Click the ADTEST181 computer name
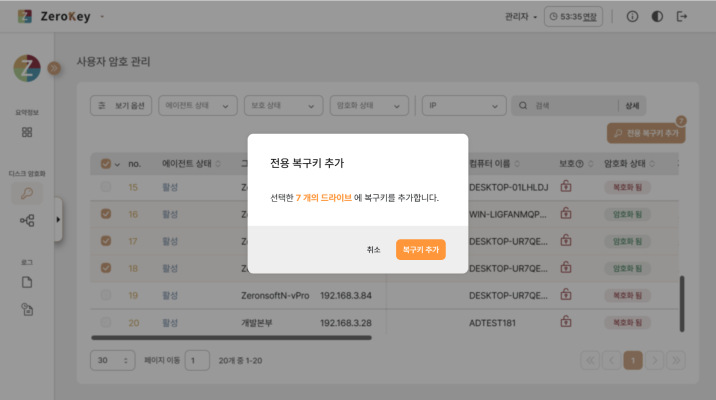The height and width of the screenshot is (400, 716). 492,323
